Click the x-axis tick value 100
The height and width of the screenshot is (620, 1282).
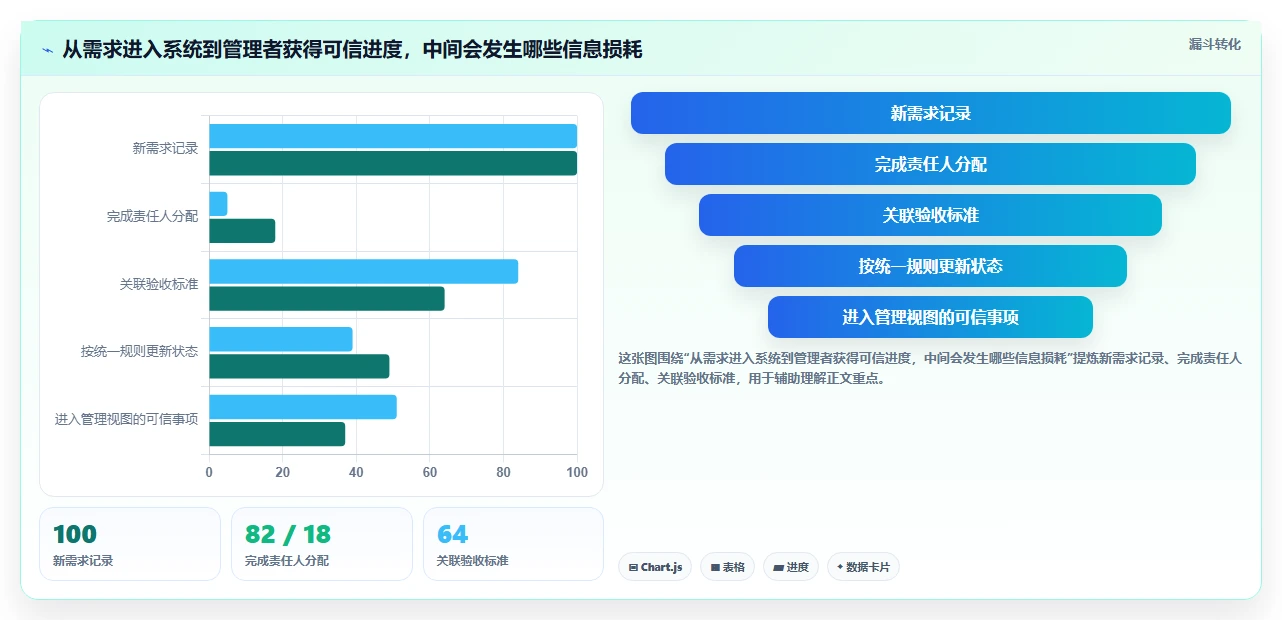coord(577,472)
